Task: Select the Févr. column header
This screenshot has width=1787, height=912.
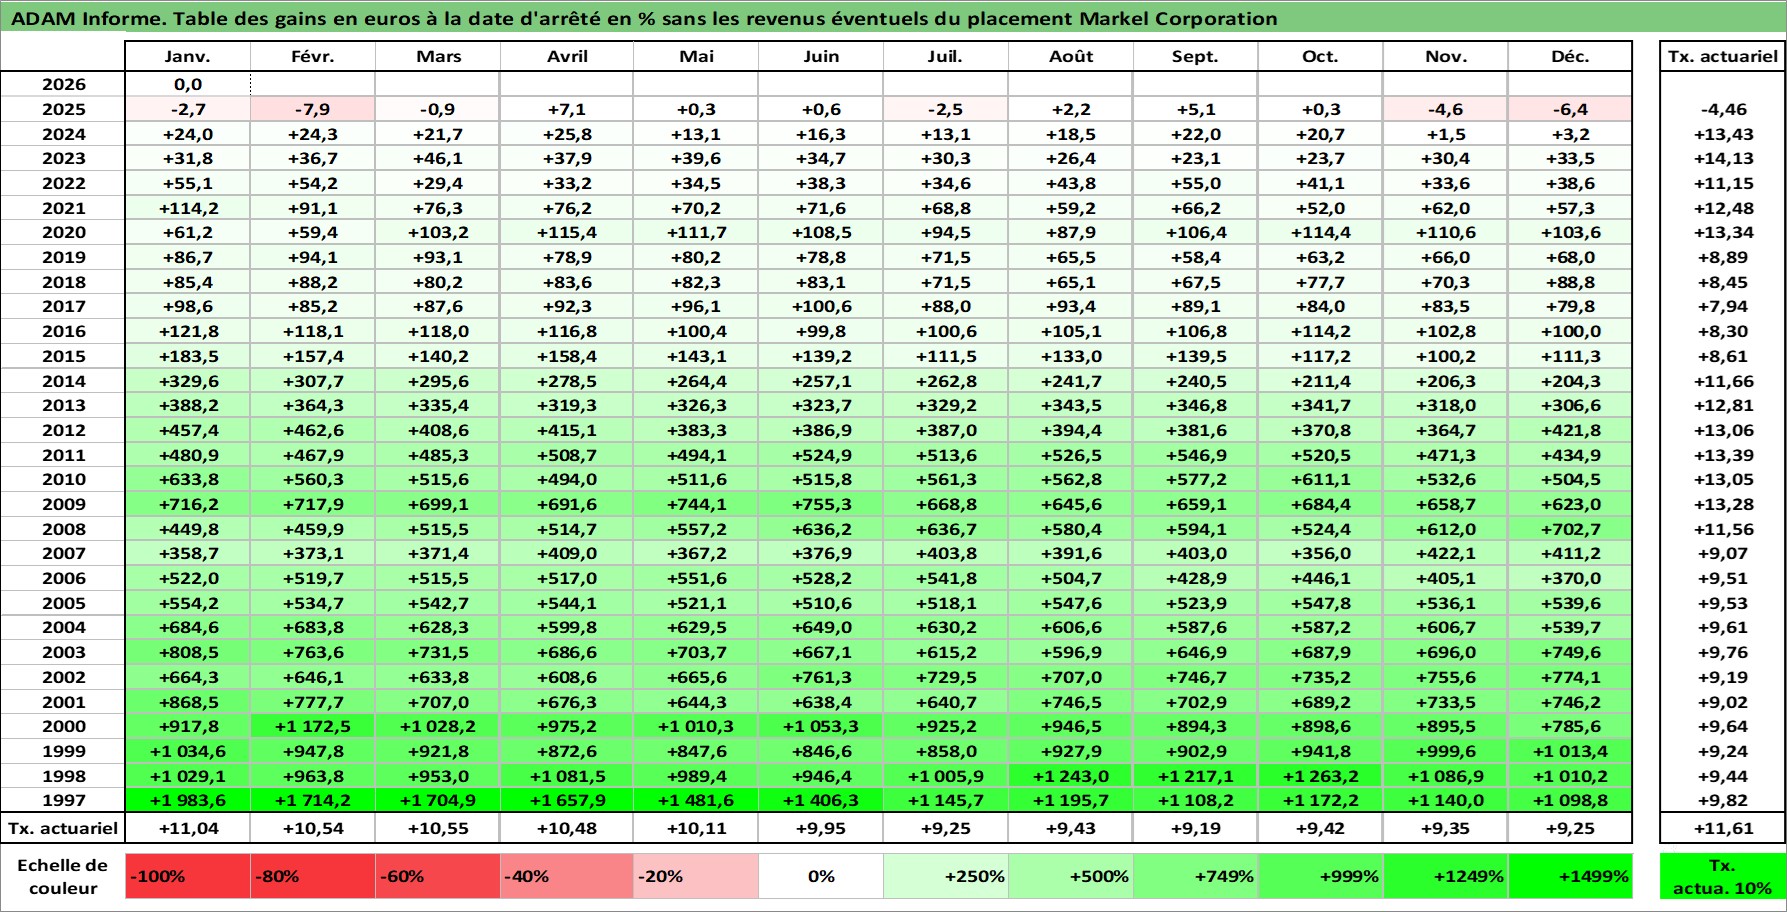Action: 313,57
